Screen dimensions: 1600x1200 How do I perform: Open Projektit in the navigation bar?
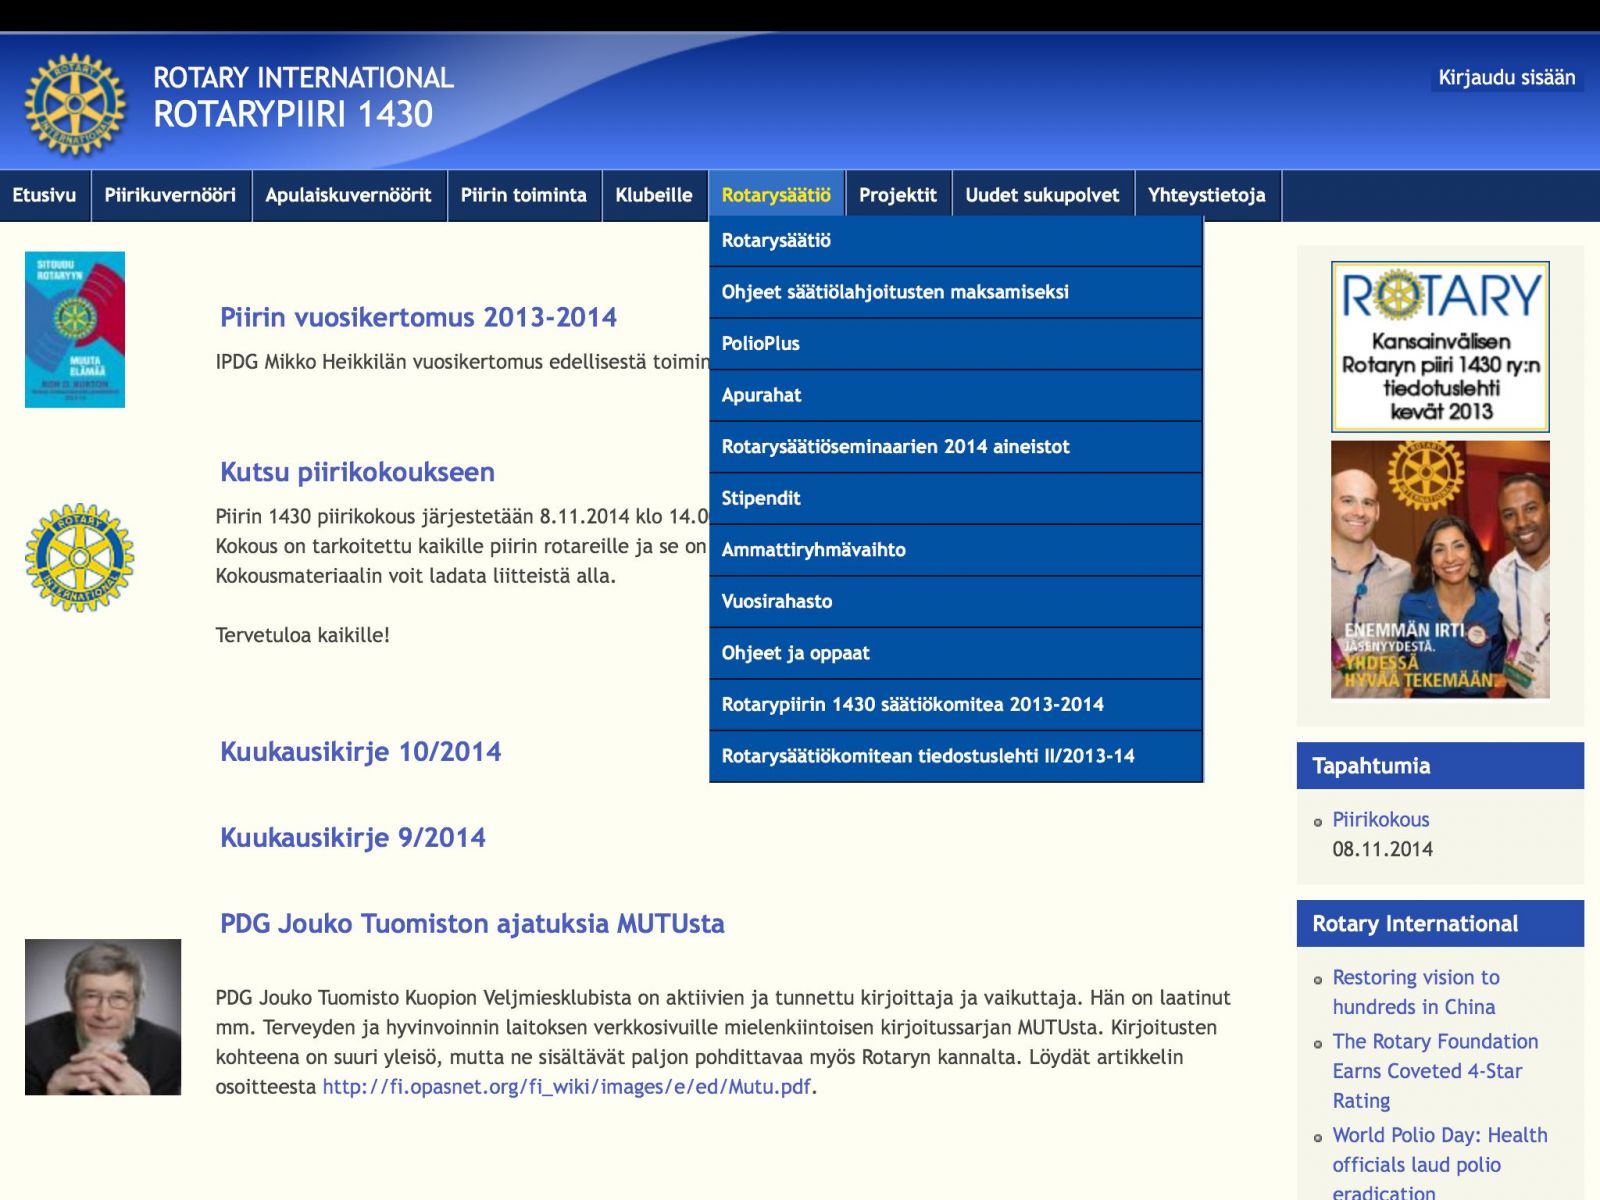click(898, 195)
